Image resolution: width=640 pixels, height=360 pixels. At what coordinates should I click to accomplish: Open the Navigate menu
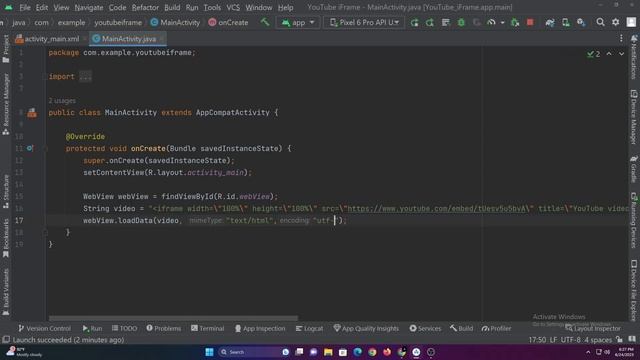coord(89,7)
